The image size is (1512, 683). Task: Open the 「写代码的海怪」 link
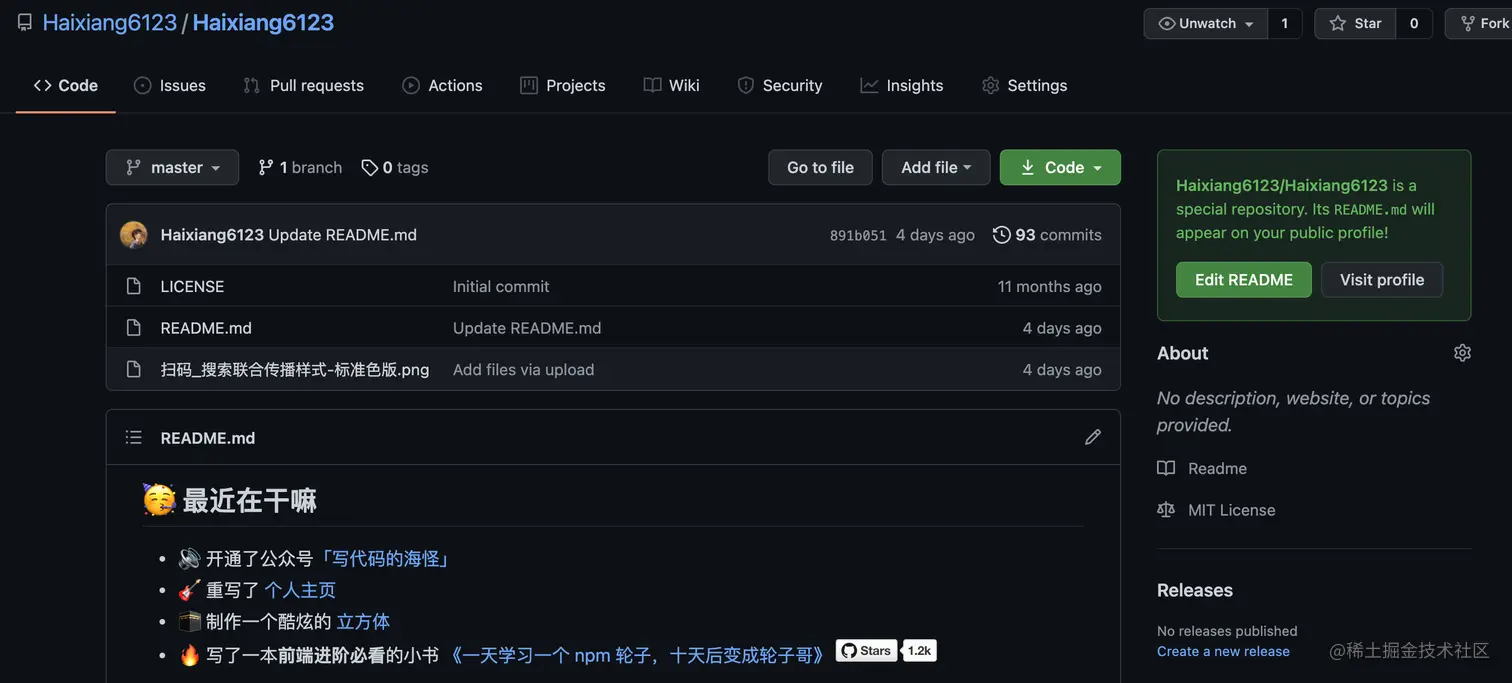tap(384, 559)
